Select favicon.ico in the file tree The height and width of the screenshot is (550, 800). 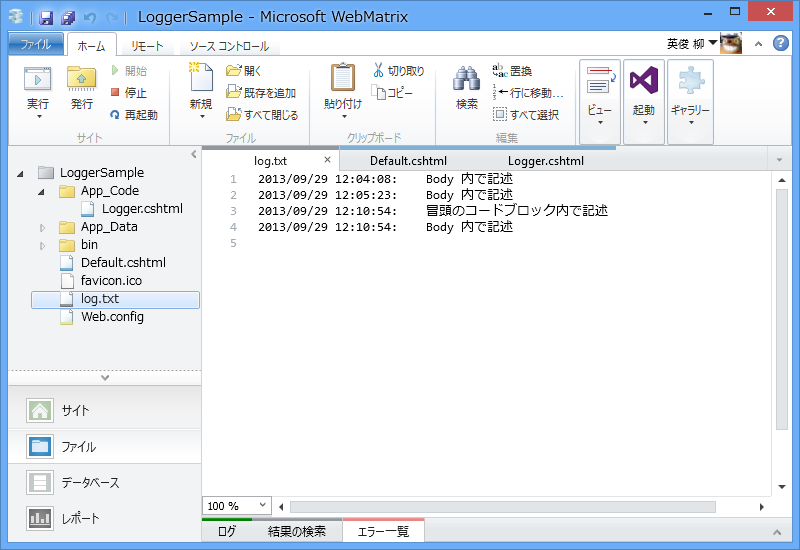pos(102,281)
